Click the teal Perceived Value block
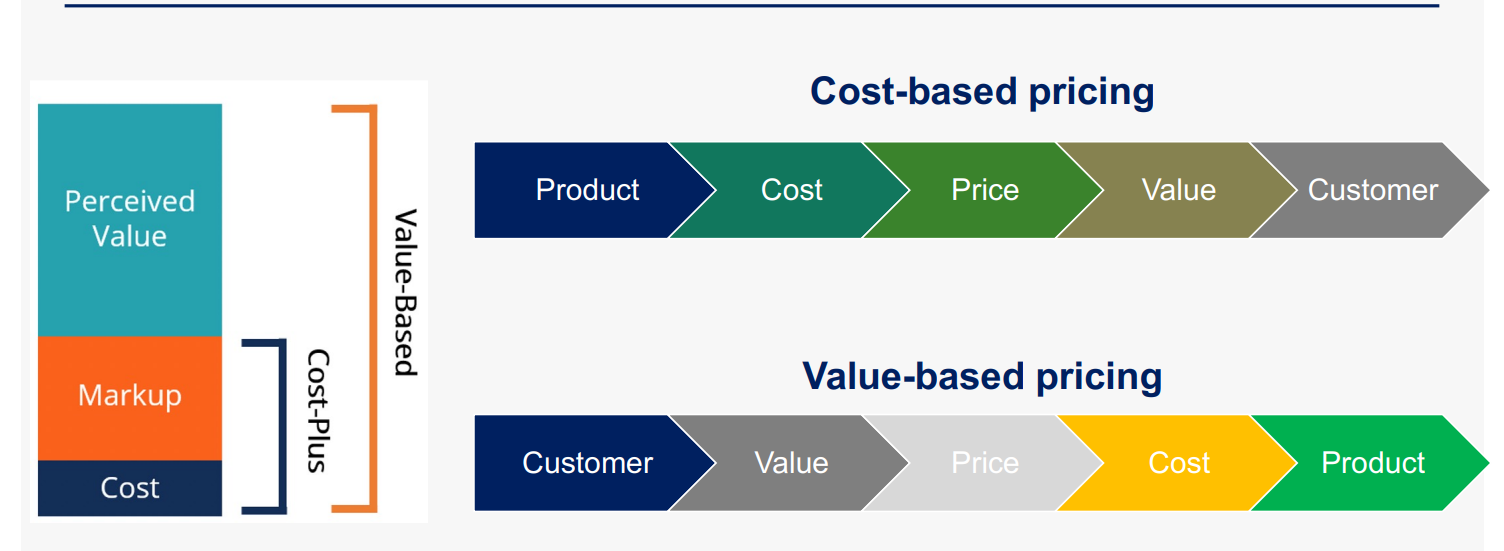This screenshot has height=551, width=1504. 130,219
